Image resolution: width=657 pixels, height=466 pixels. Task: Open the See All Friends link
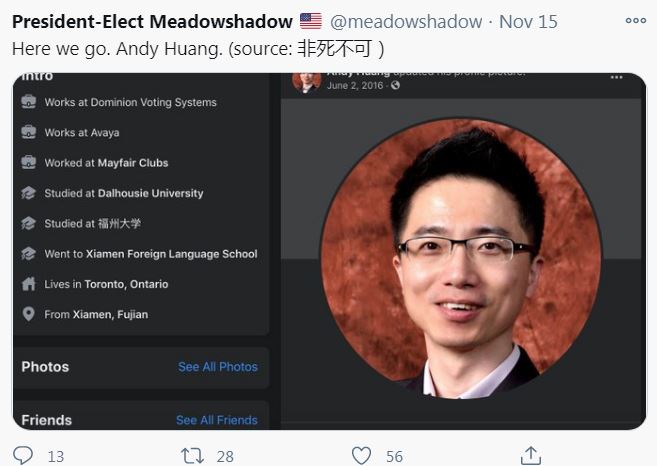[x=217, y=420]
